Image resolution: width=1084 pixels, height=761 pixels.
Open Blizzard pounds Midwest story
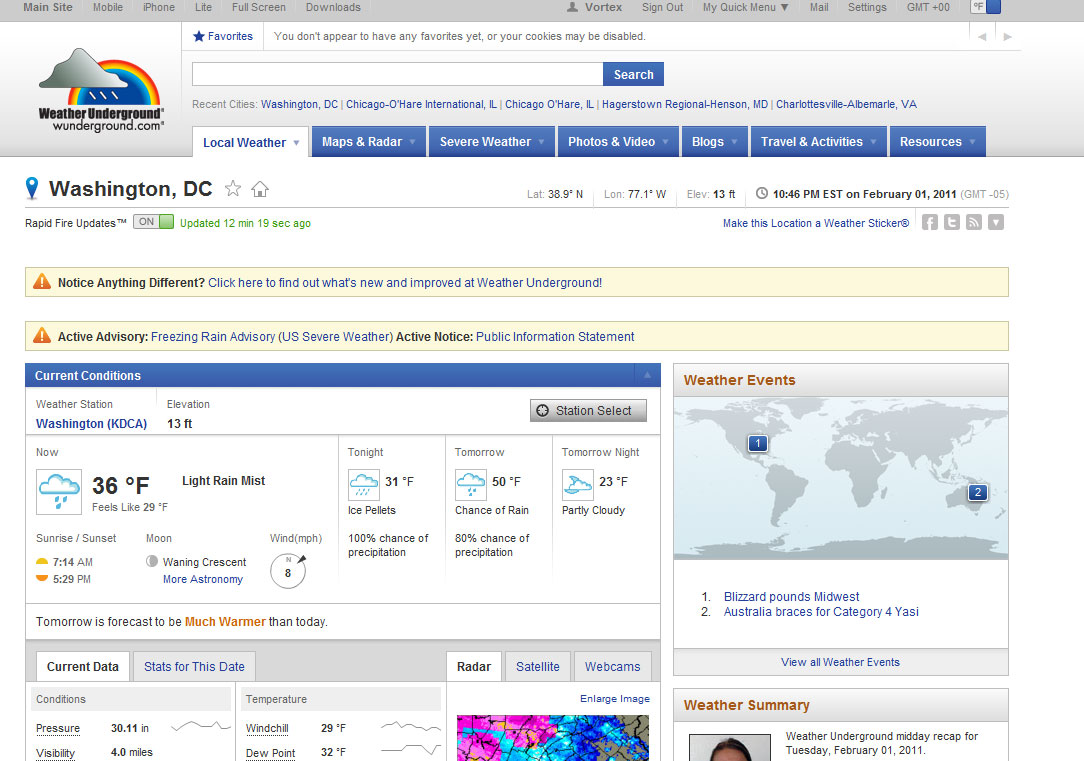tap(792, 596)
